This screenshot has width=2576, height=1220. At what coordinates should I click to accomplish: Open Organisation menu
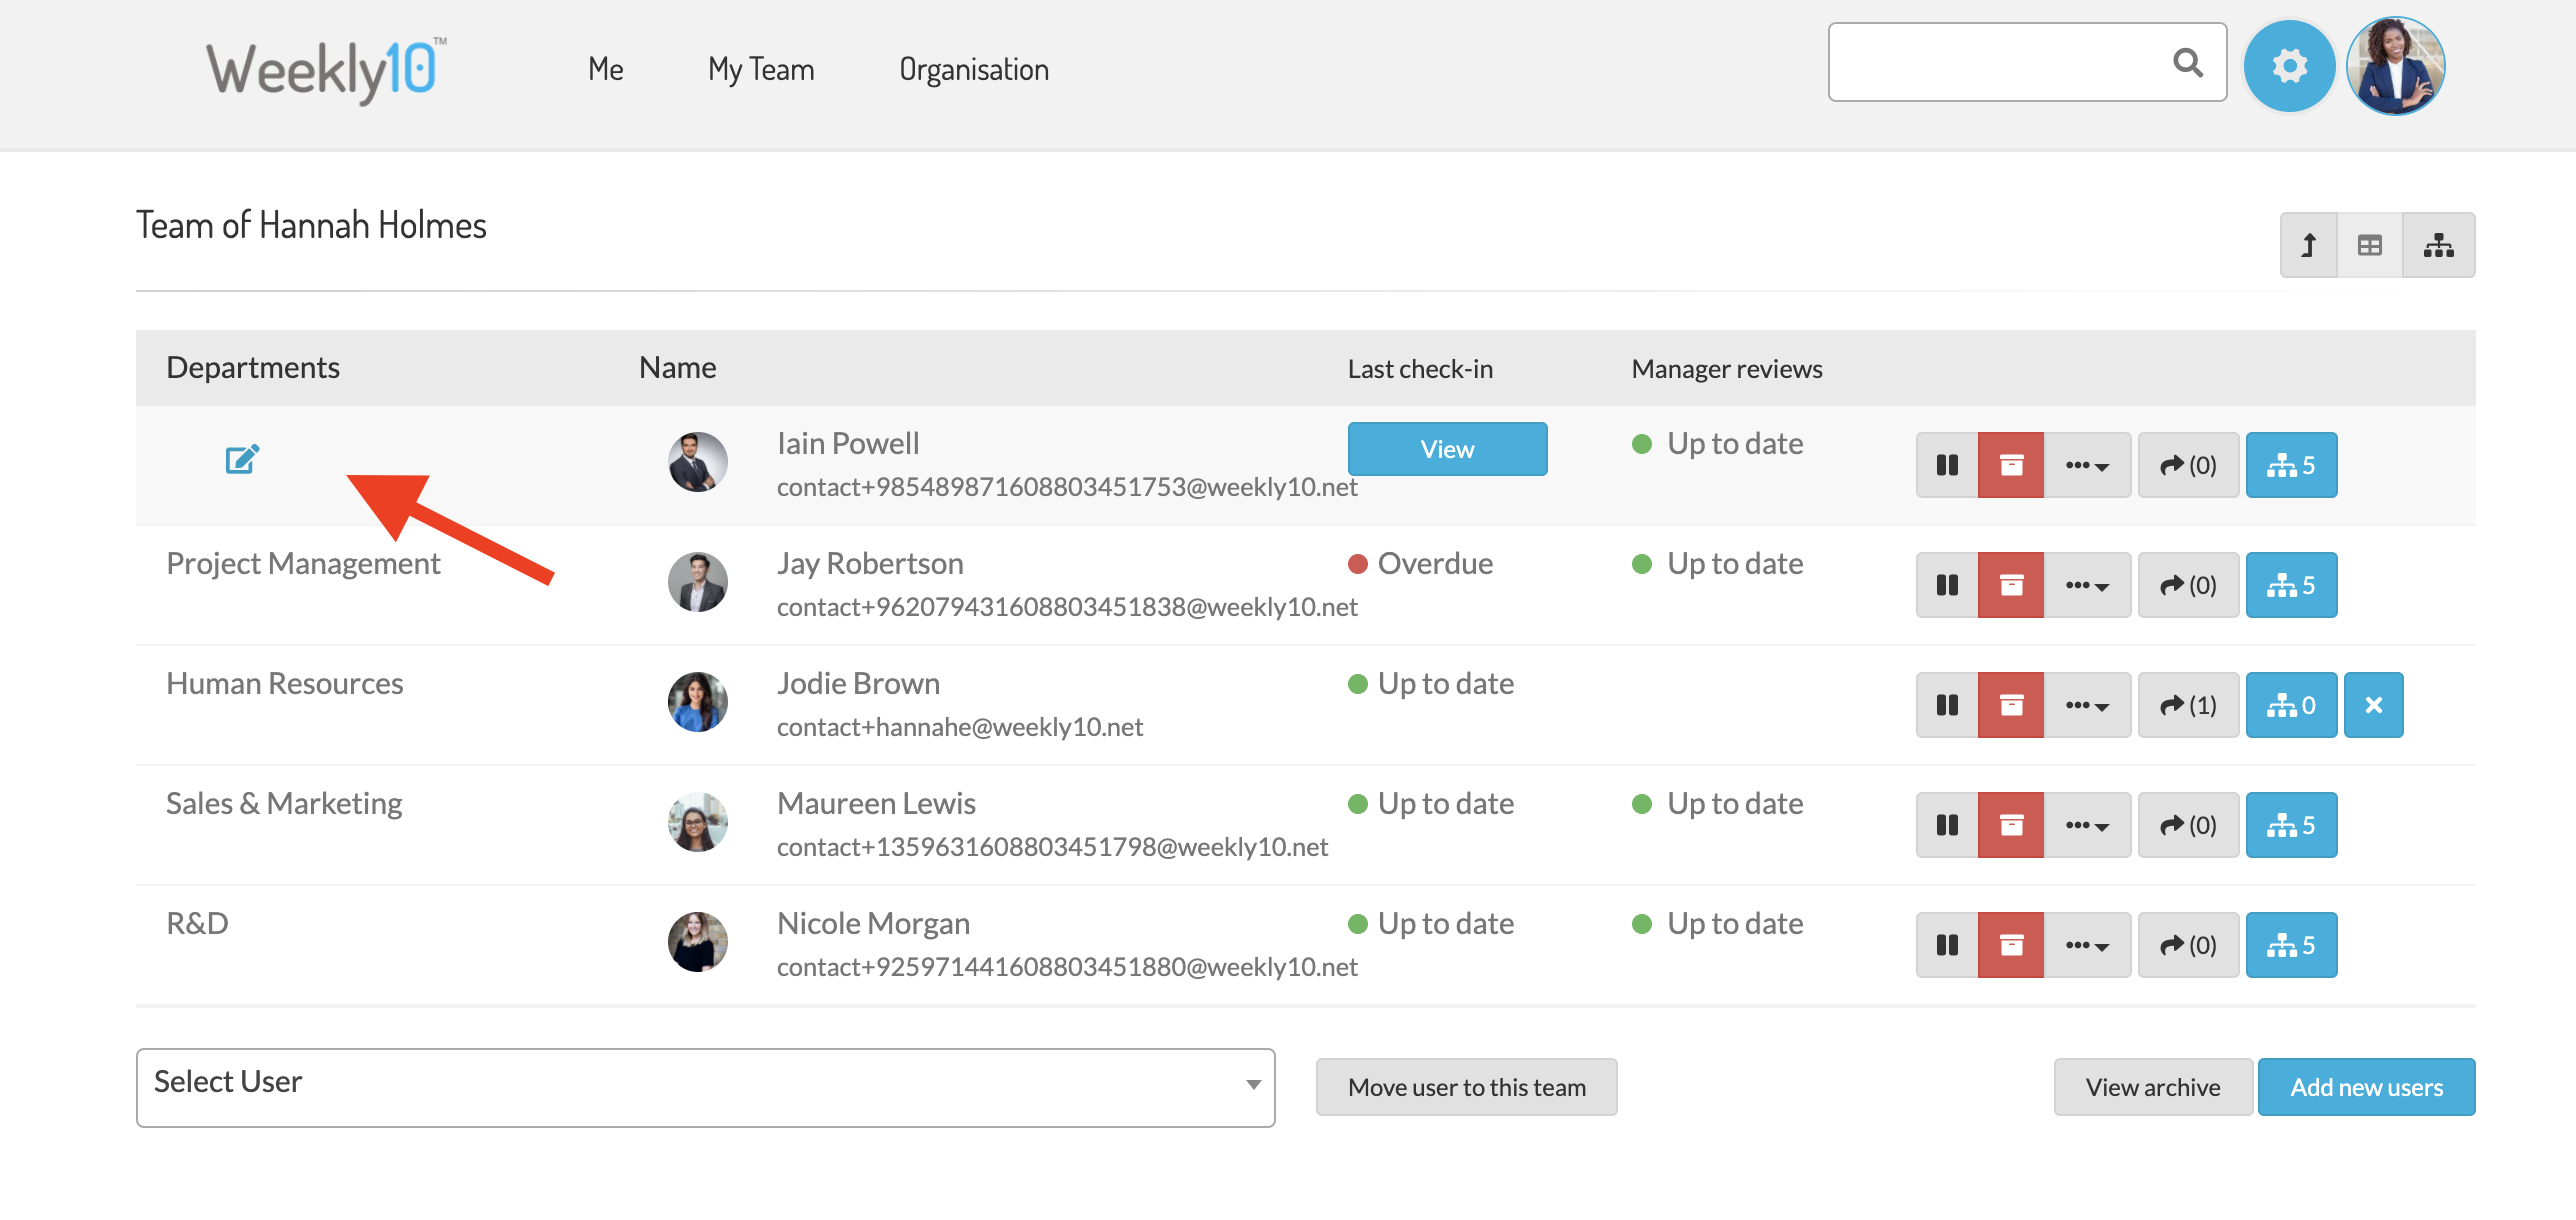coord(973,69)
